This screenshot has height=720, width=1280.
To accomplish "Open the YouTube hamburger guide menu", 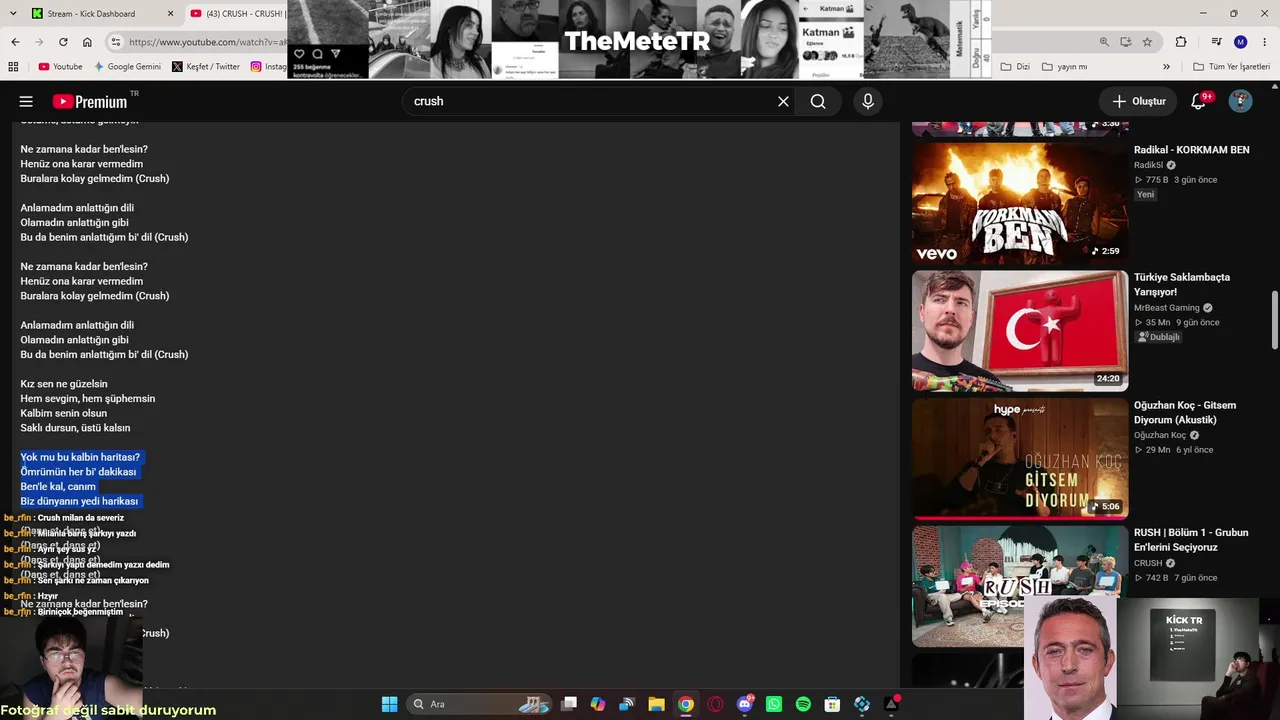I will [x=26, y=101].
